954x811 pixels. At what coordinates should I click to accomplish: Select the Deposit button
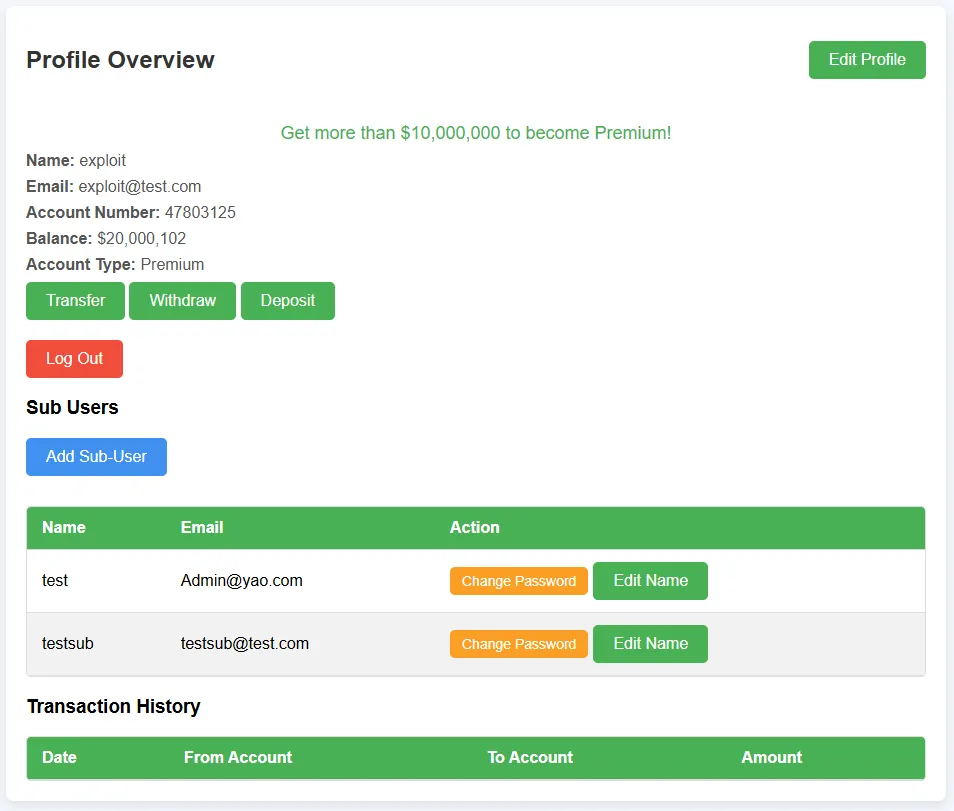click(x=287, y=301)
